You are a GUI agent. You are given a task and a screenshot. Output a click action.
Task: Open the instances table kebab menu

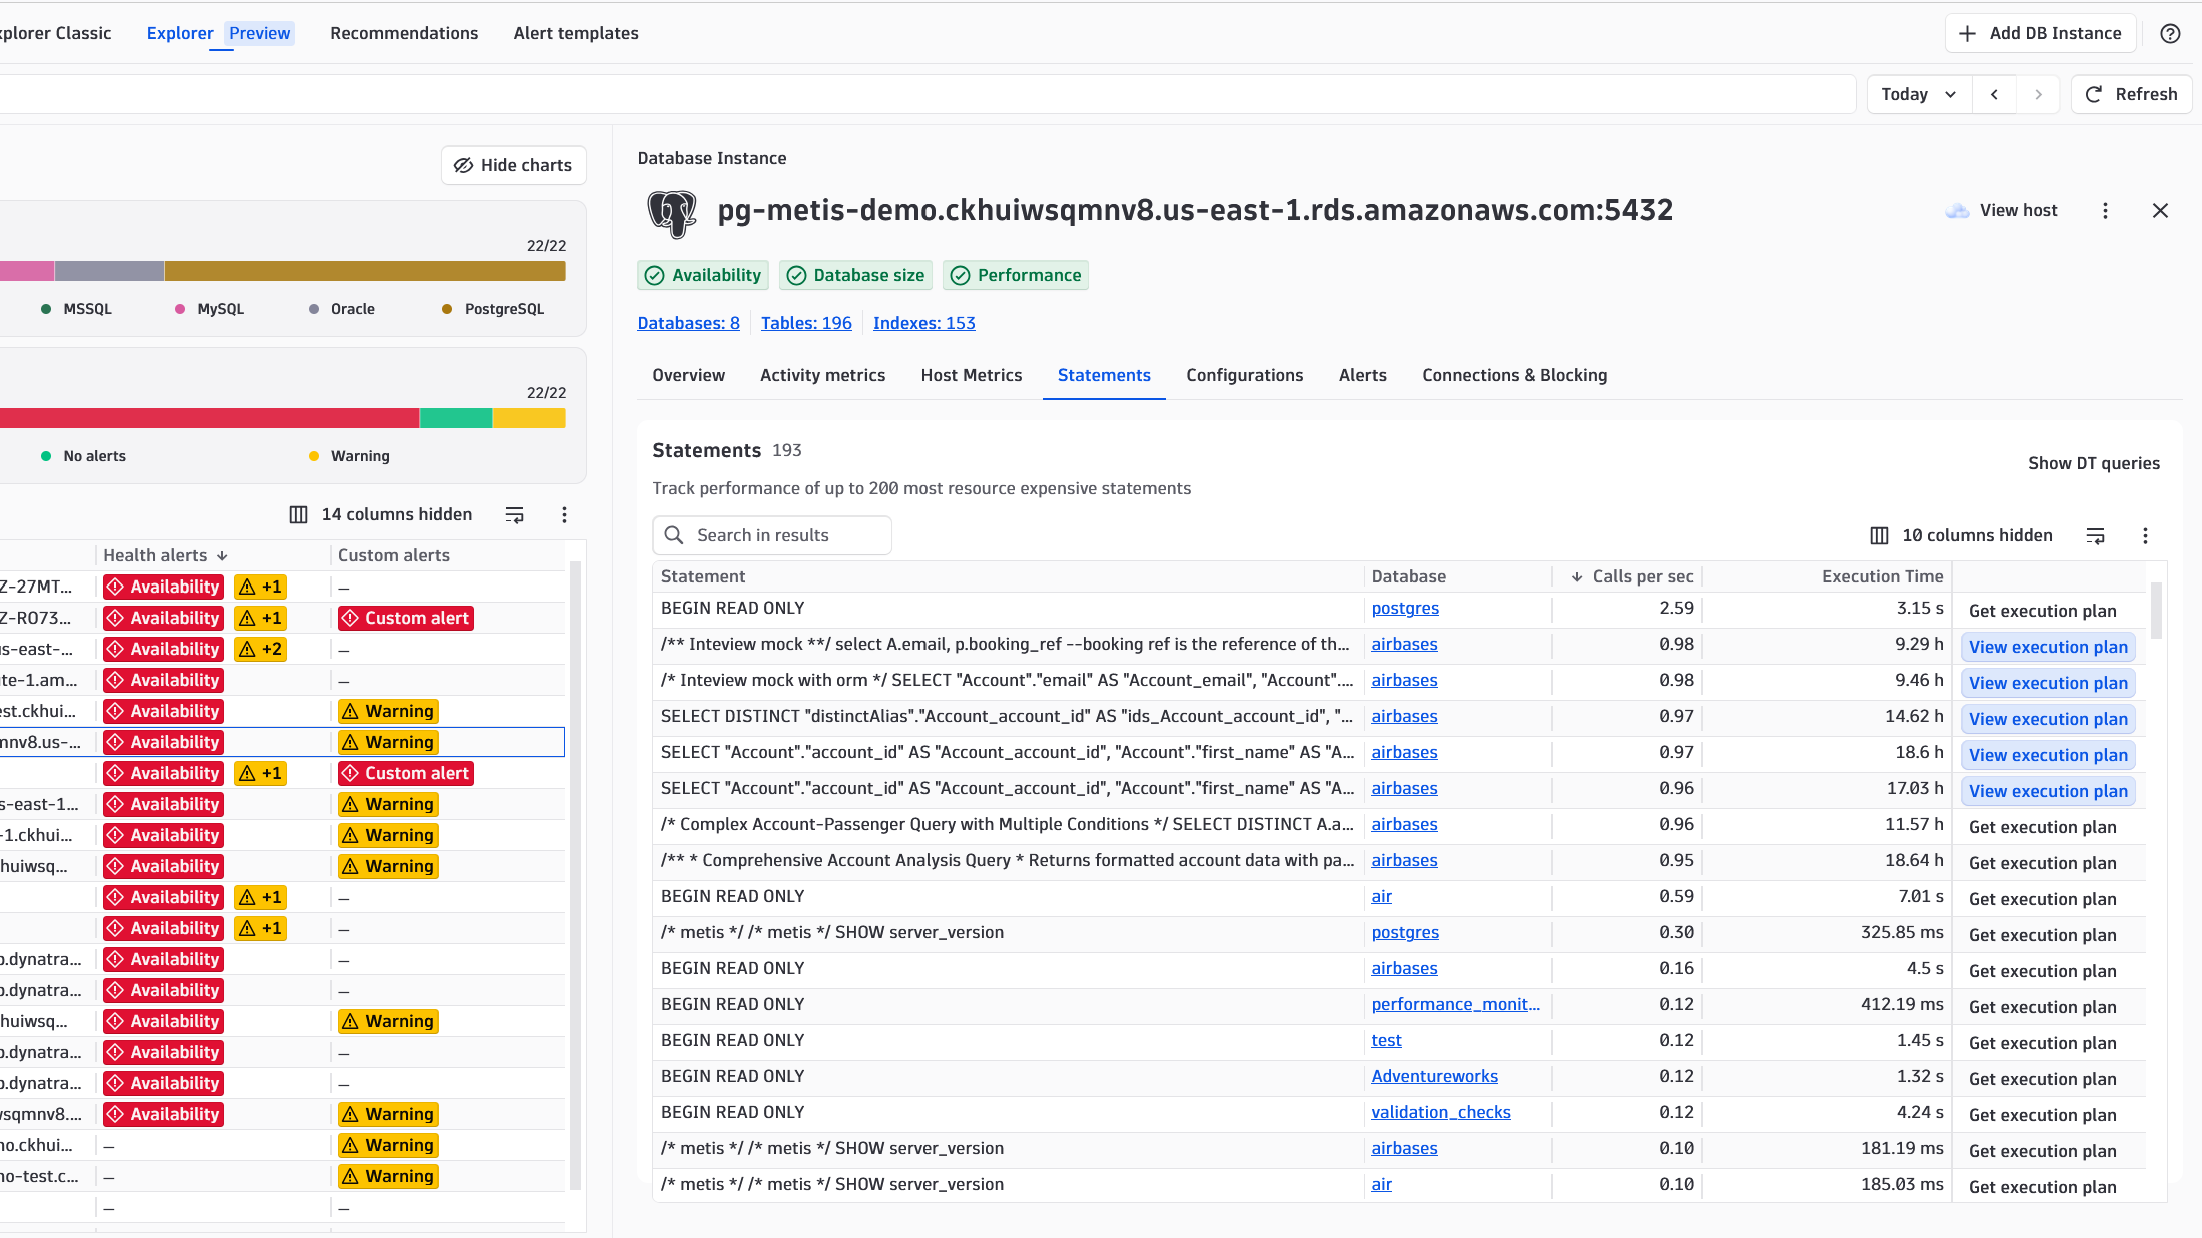click(x=564, y=514)
